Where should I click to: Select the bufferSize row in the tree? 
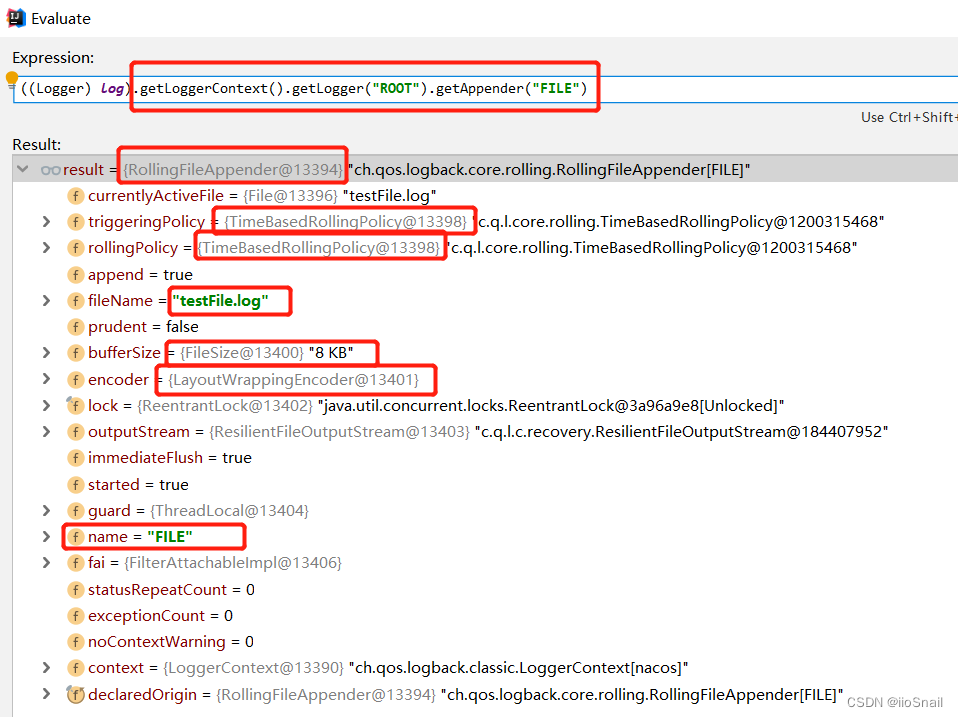click(x=125, y=352)
